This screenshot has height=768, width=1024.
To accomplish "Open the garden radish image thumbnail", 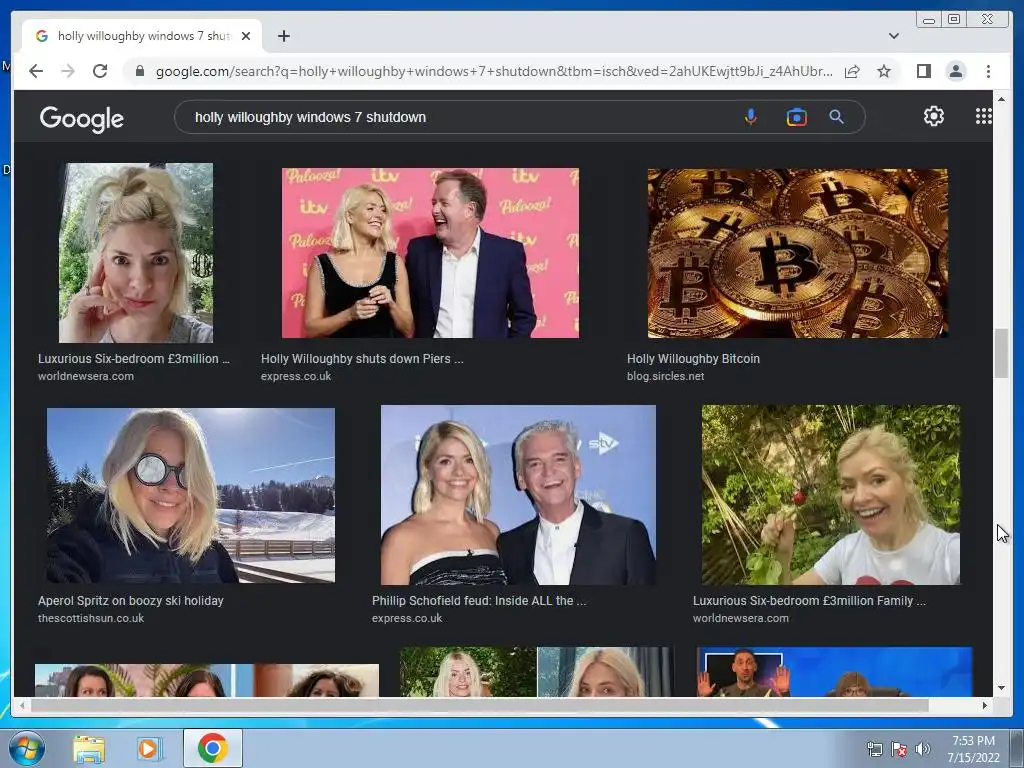I will pyautogui.click(x=831, y=494).
